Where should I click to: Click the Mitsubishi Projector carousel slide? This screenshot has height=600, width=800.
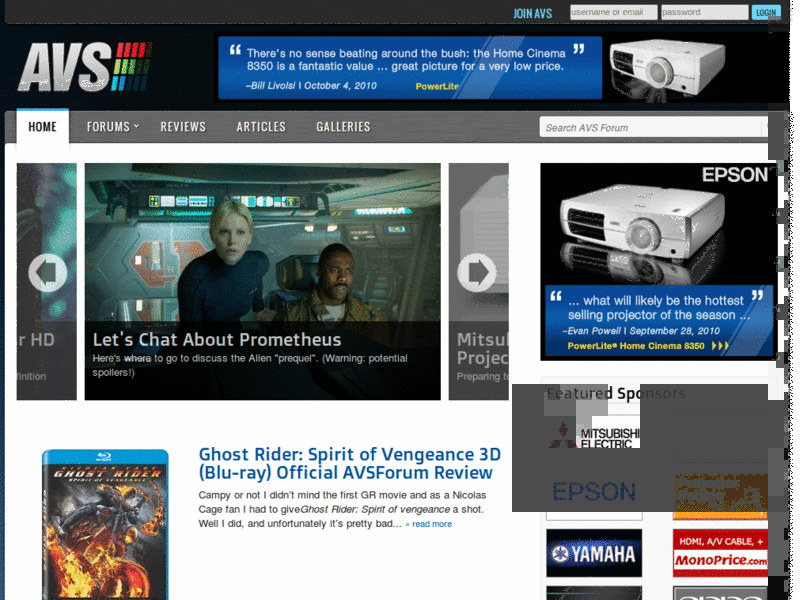pos(479,282)
